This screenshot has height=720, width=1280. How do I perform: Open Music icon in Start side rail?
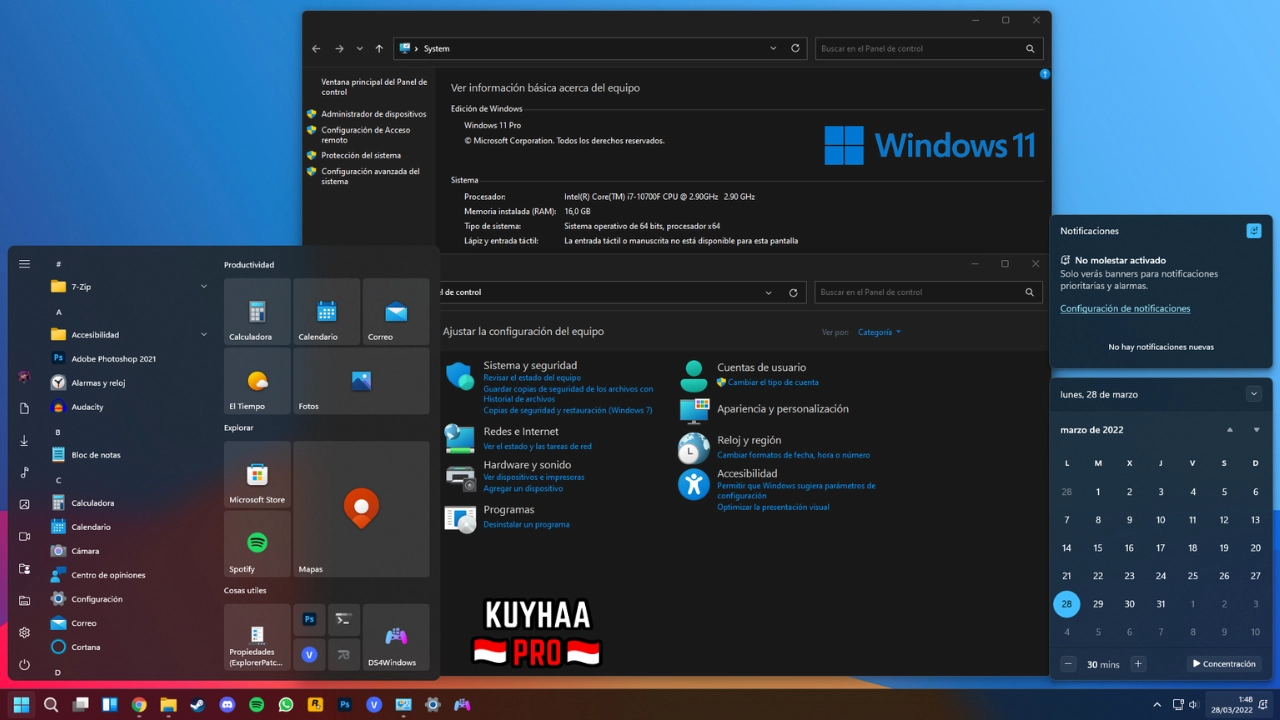click(24, 473)
